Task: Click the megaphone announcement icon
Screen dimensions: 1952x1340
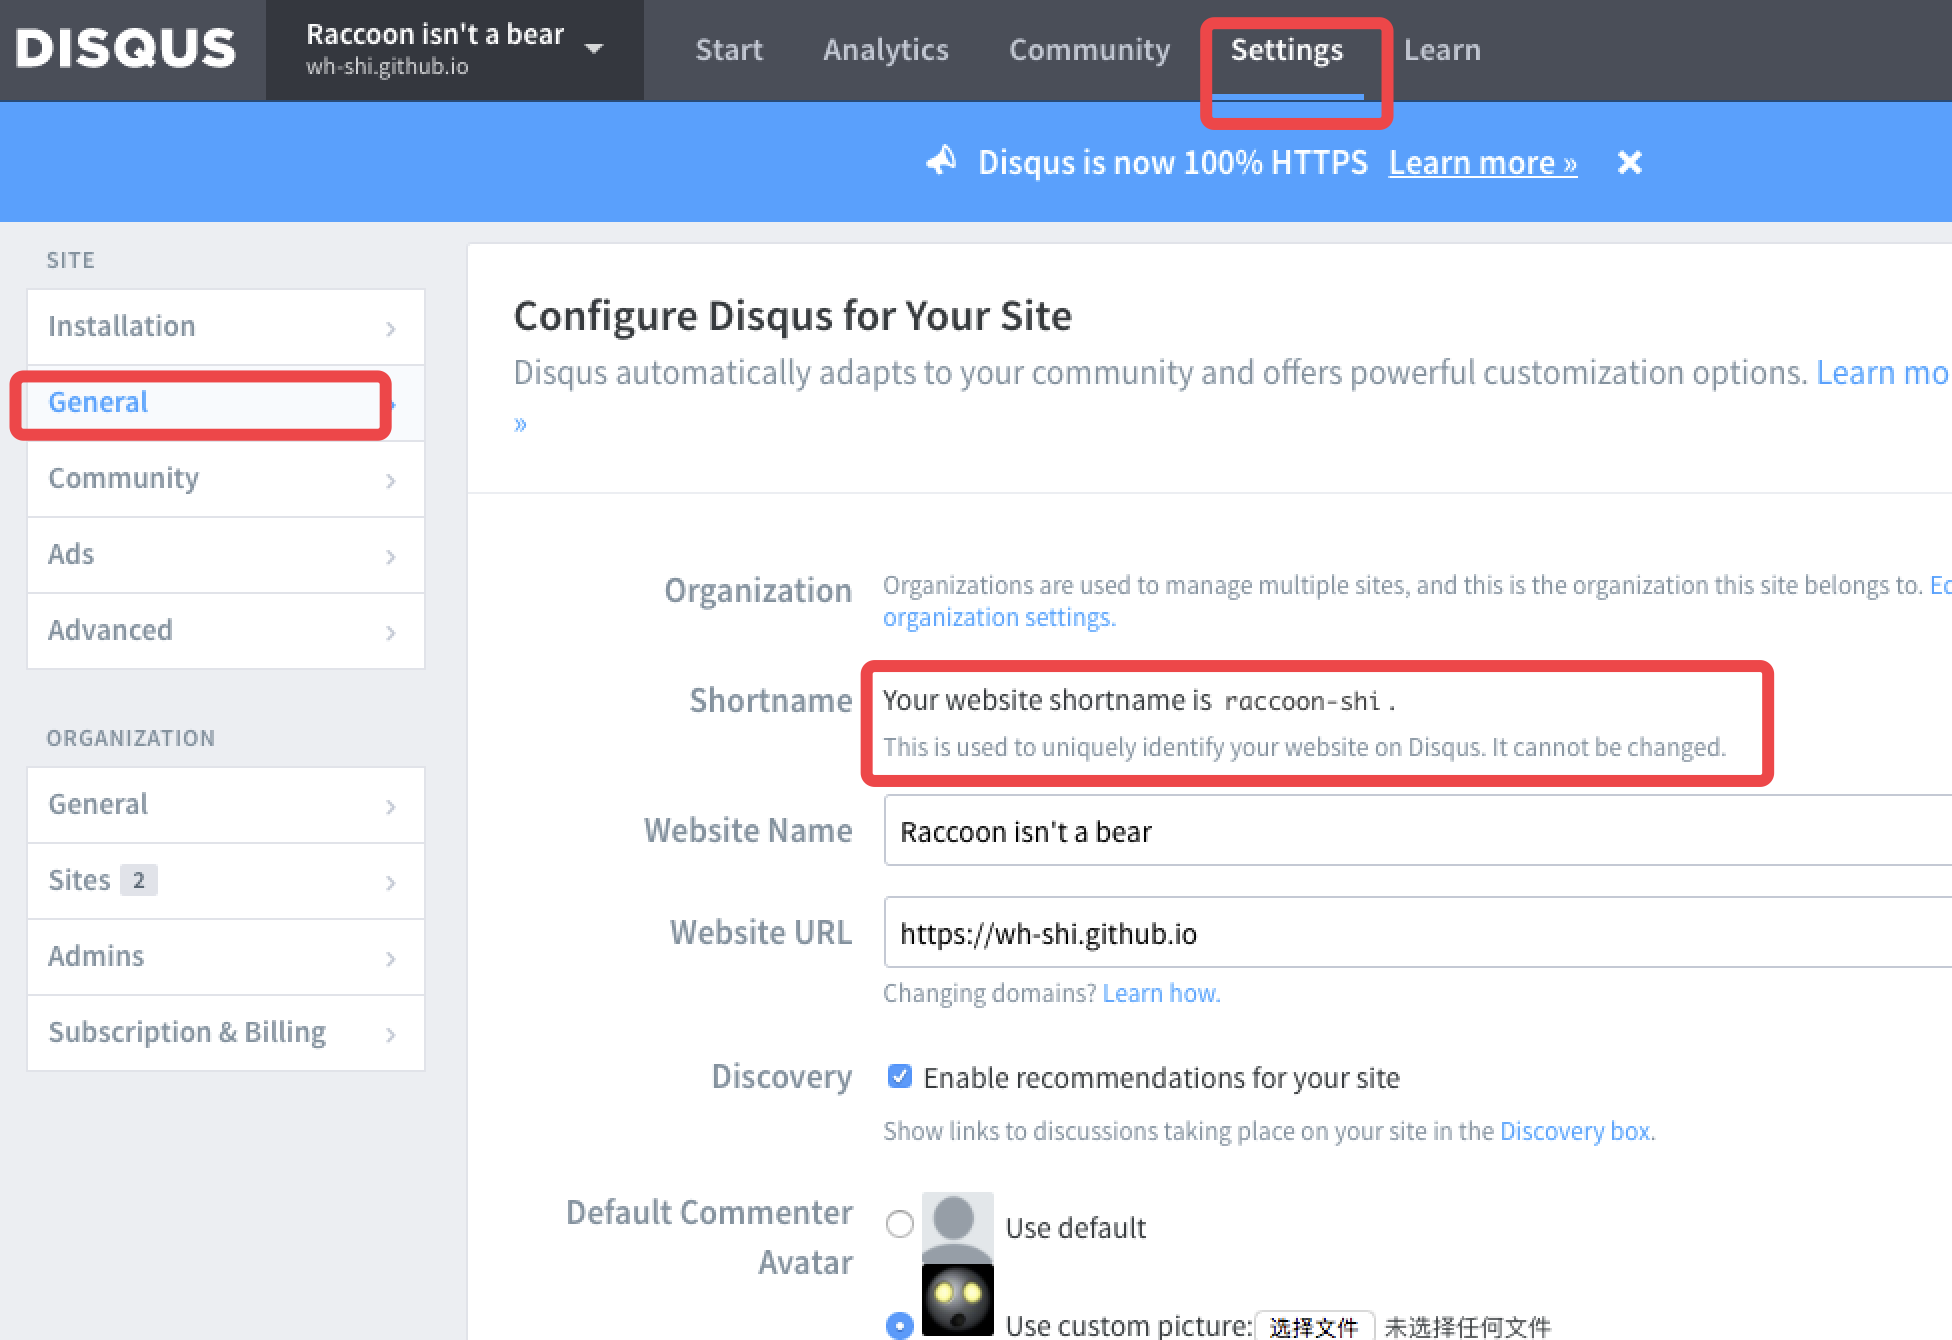Action: 941,160
